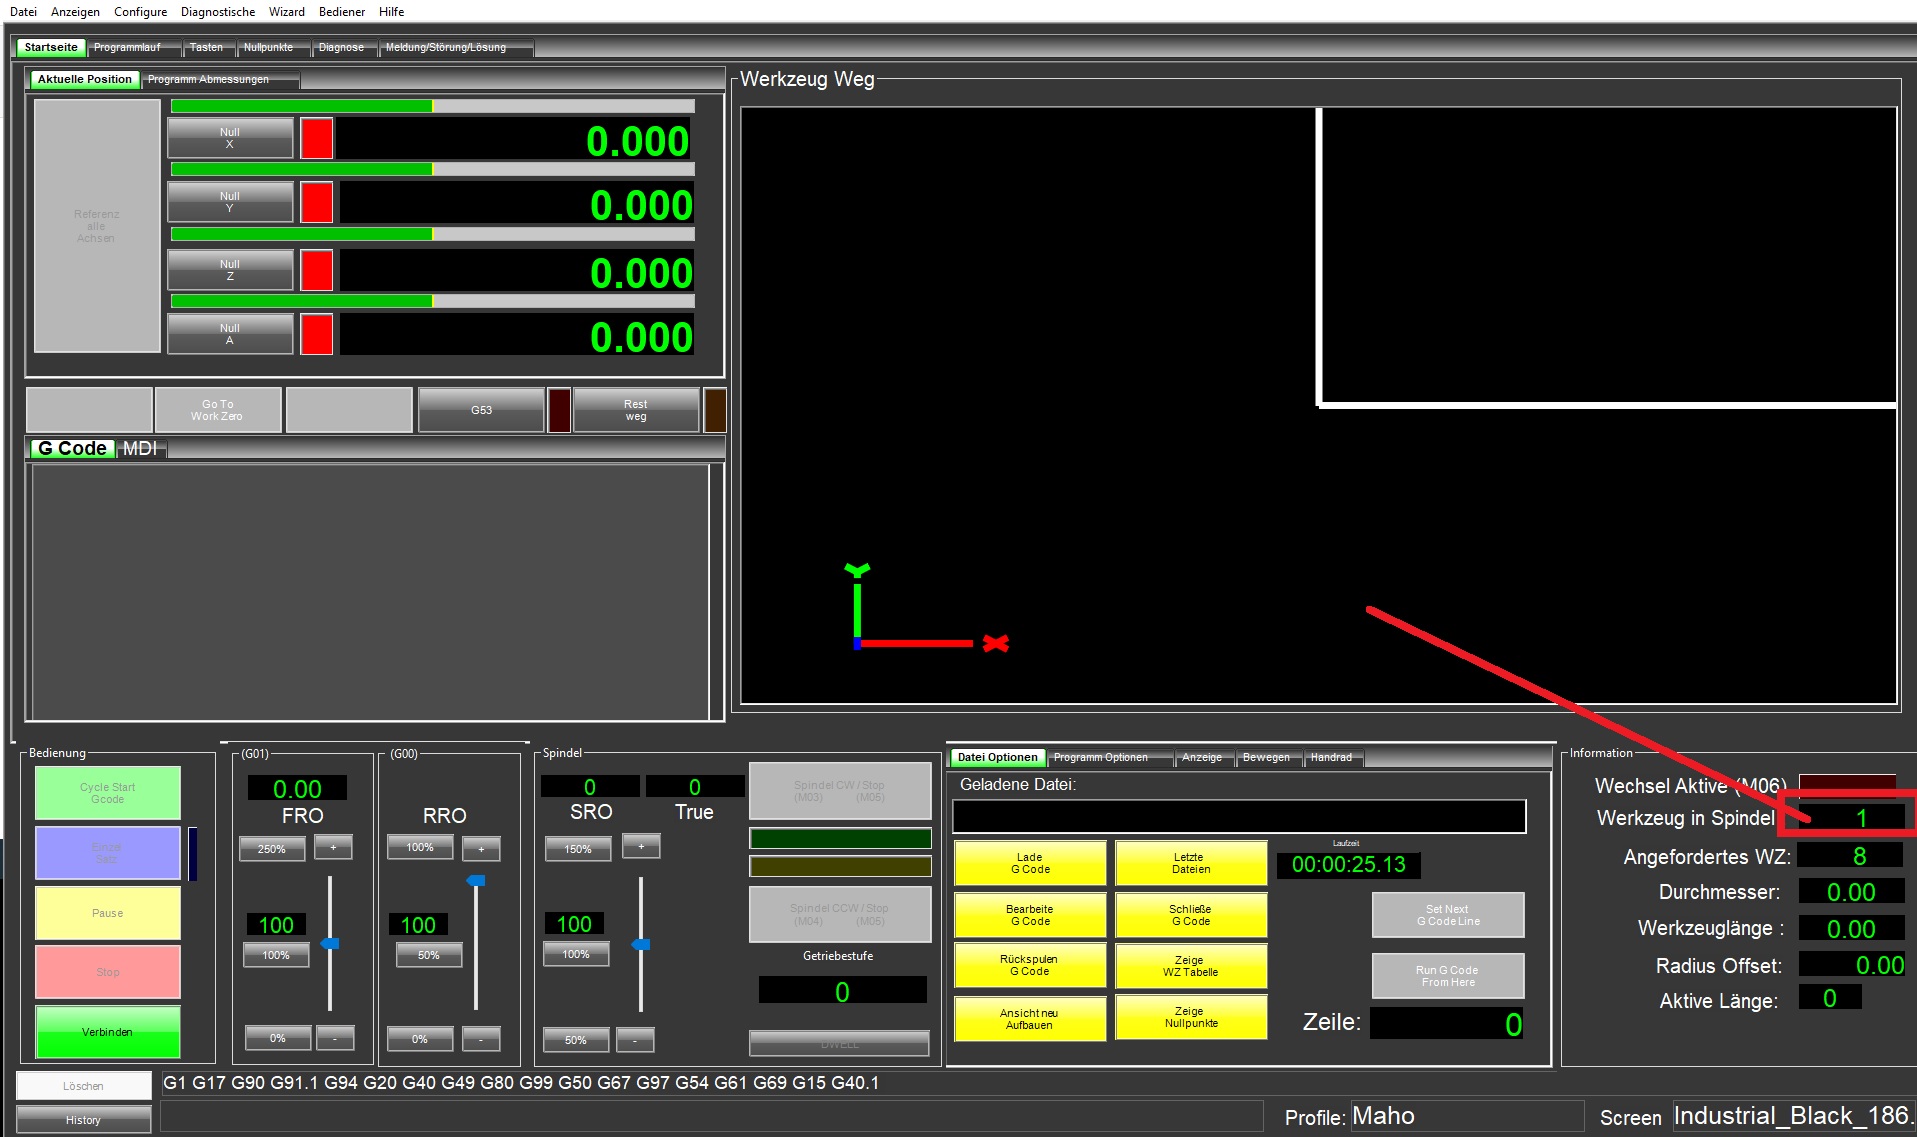The image size is (1917, 1137).
Task: Toggle the G53 machine coordinates button
Action: point(481,410)
